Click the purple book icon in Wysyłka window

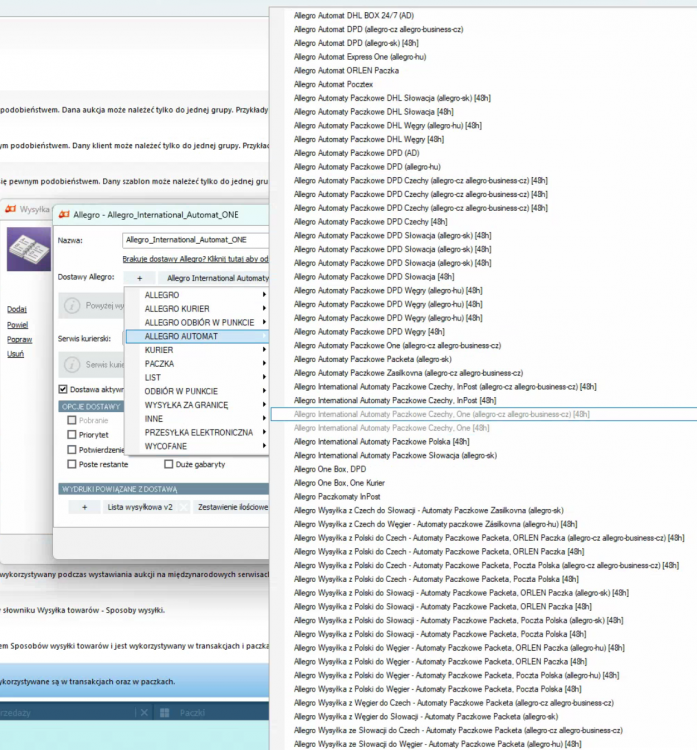point(29,249)
